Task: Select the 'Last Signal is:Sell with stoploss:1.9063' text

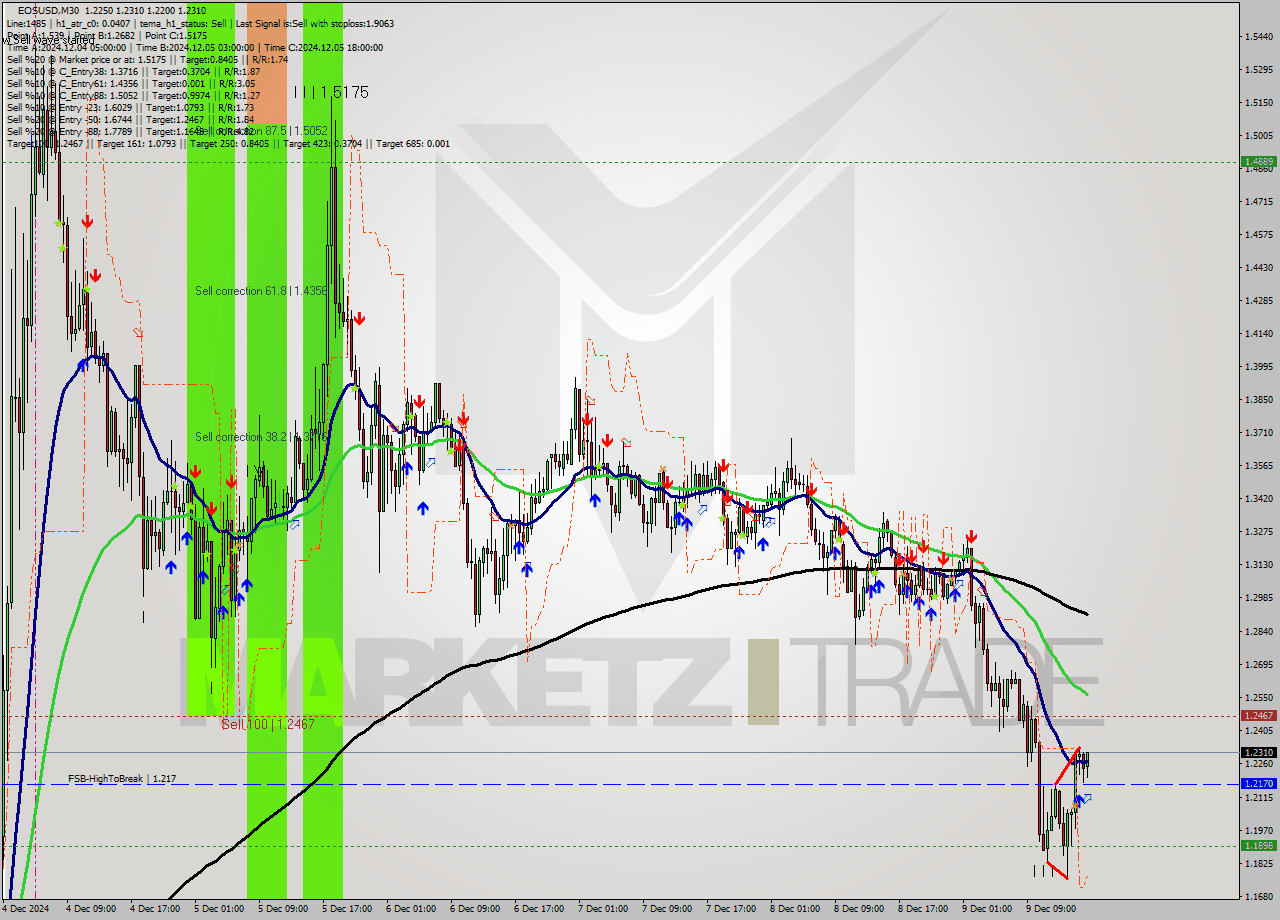Action: point(315,23)
